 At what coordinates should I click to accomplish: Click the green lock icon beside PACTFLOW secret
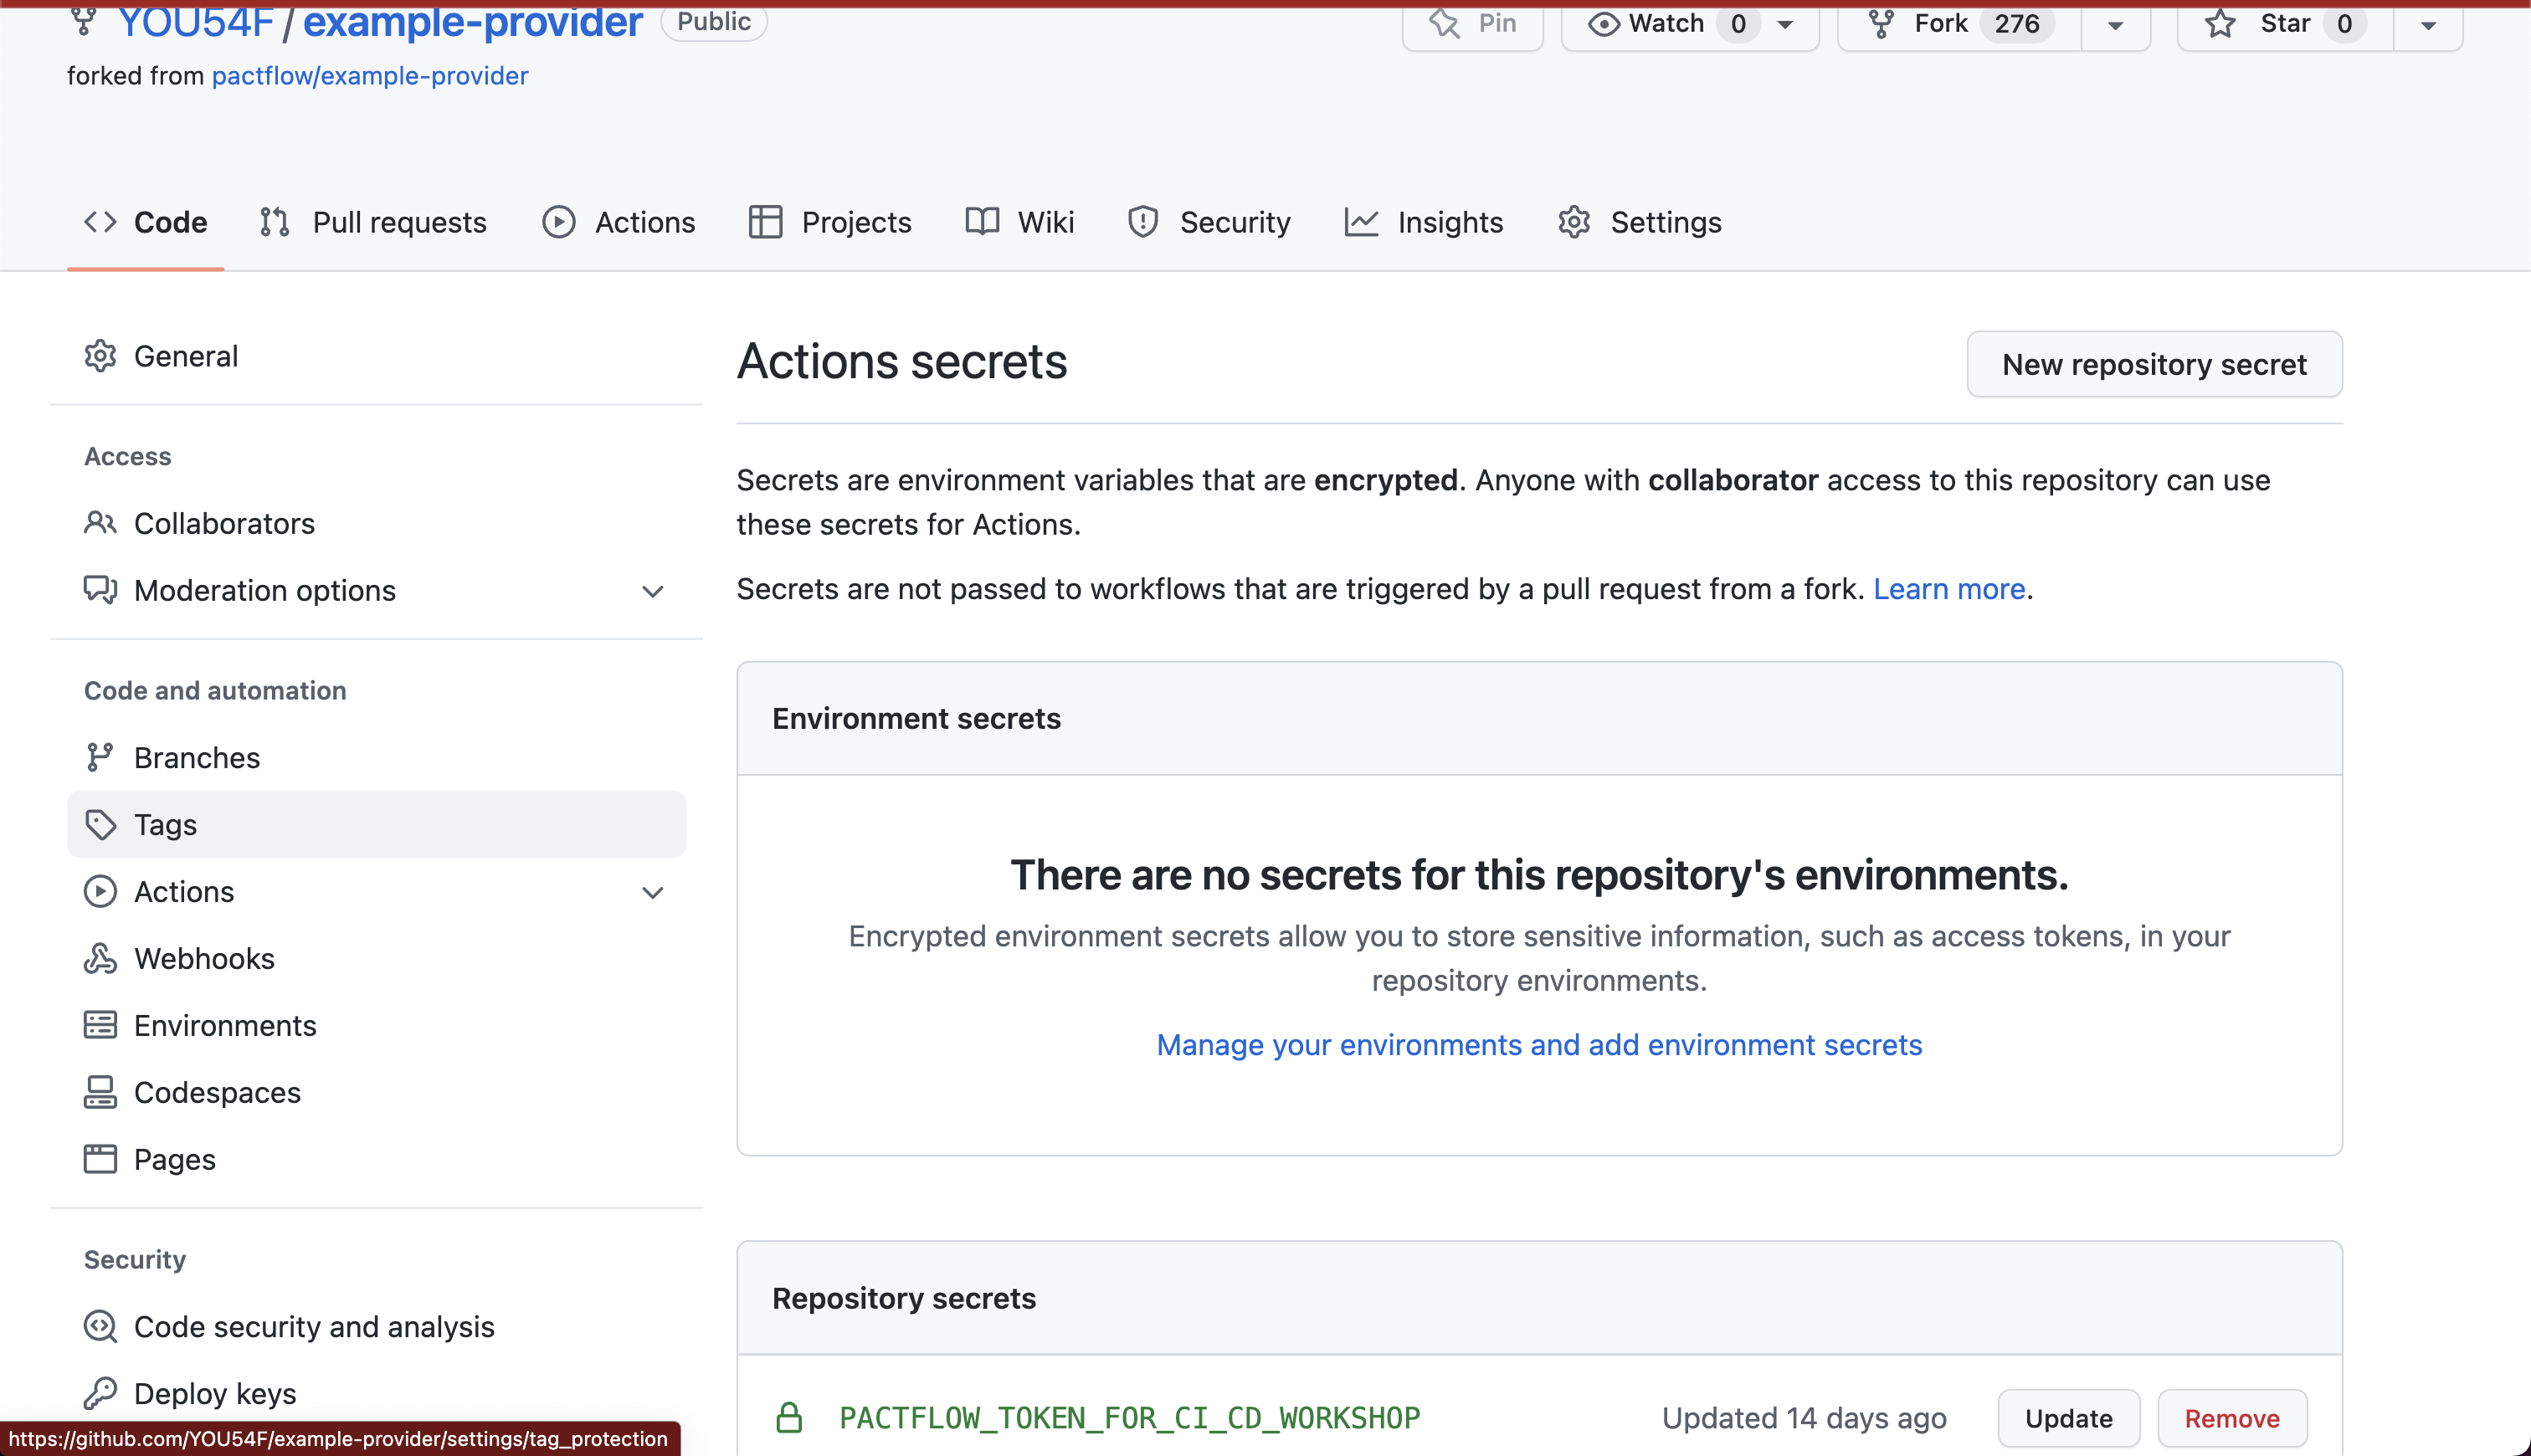(790, 1417)
